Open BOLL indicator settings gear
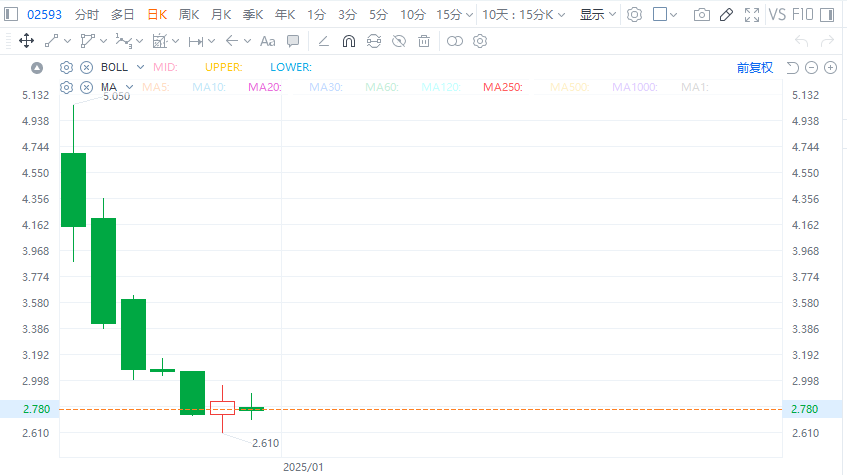Screen dimensions: 847x475 click(x=67, y=67)
